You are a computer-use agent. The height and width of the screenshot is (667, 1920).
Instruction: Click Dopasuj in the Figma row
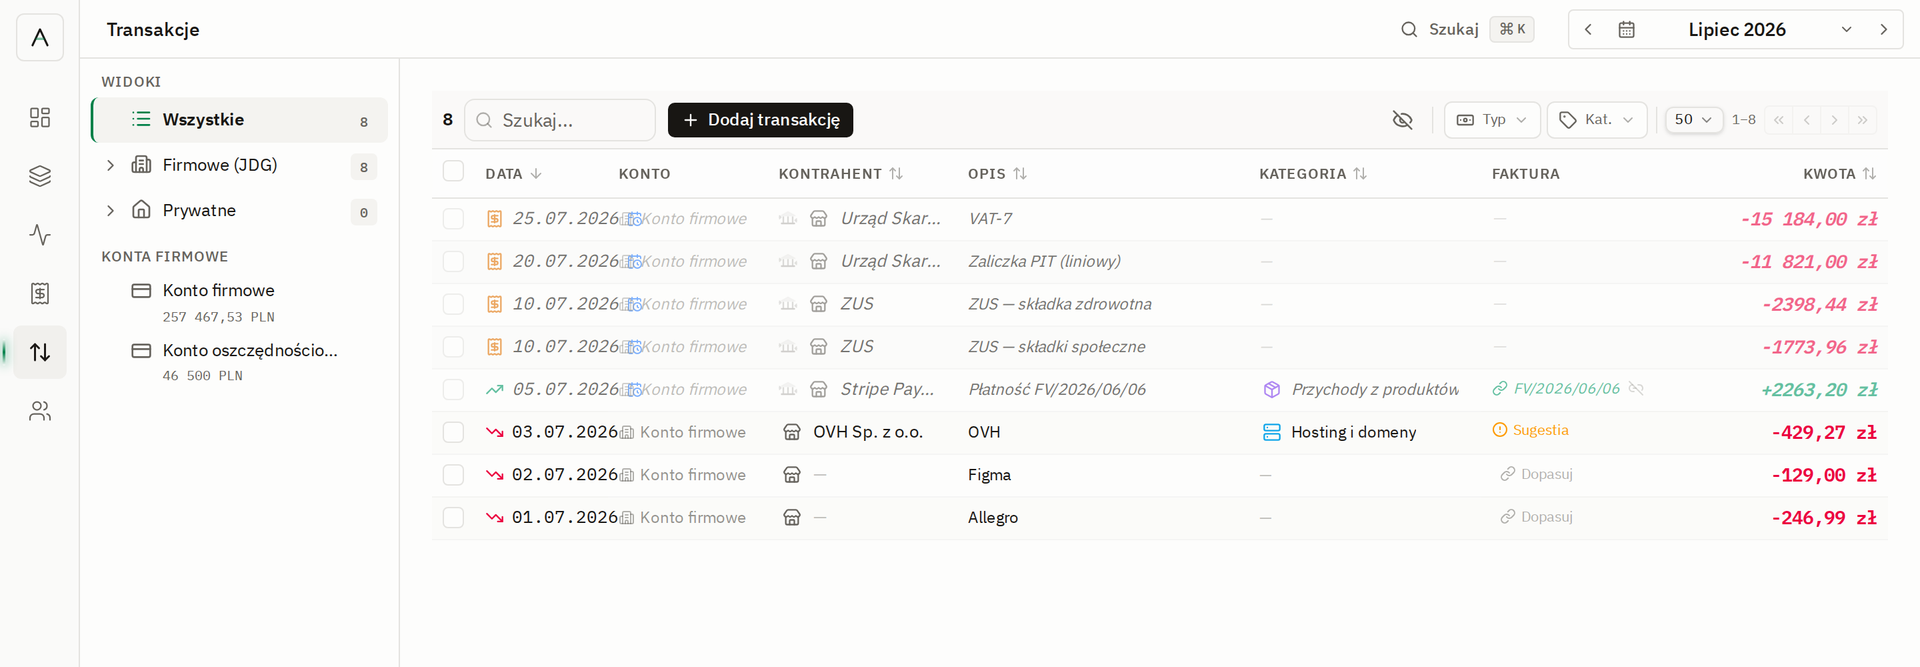1536,474
